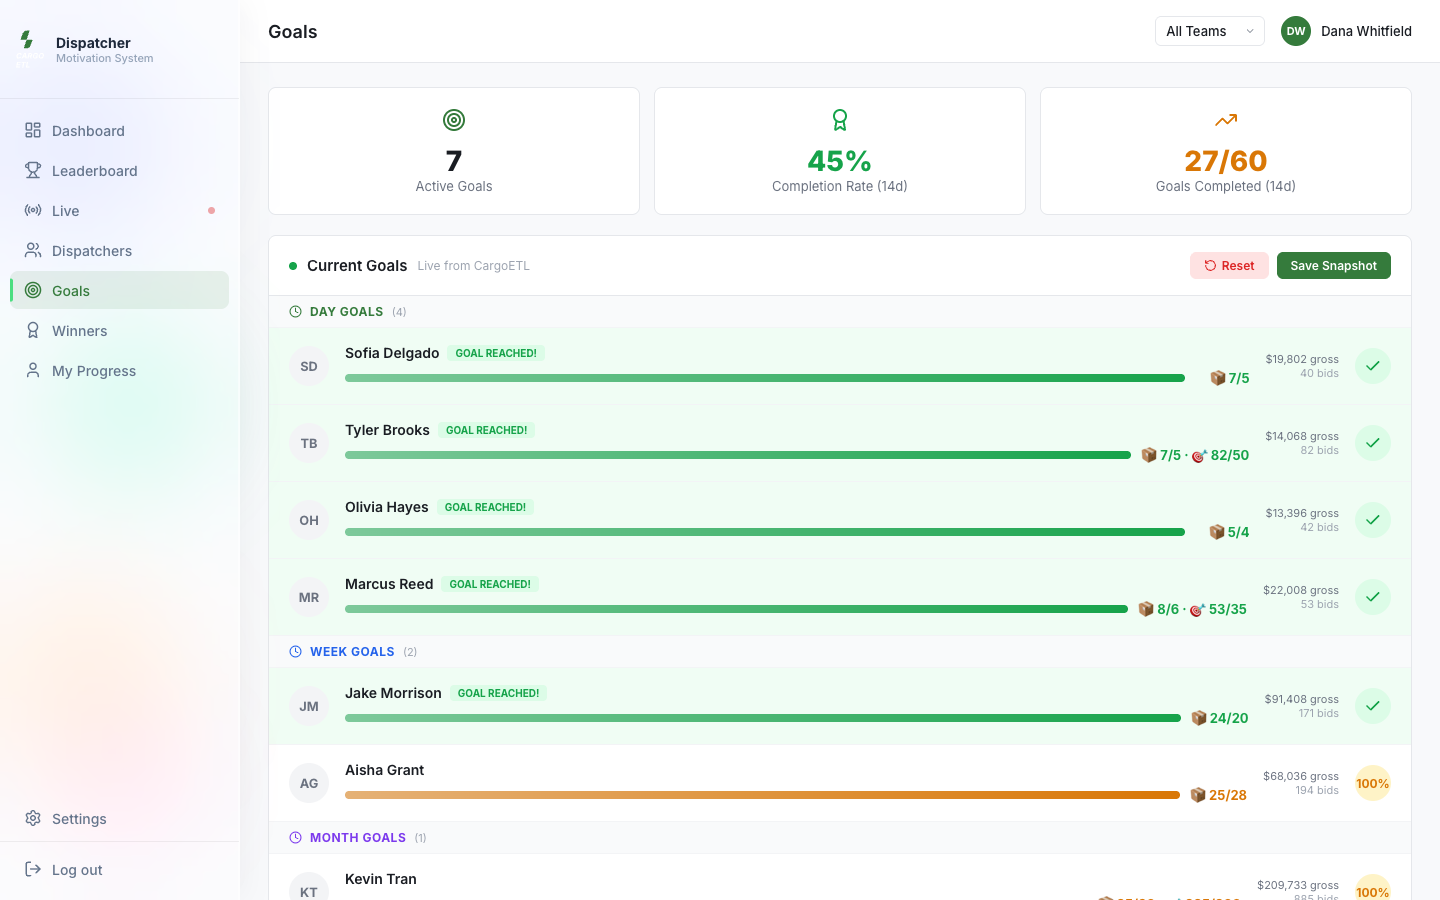Navigate to Dispatchers
The height and width of the screenshot is (900, 1440).
click(120, 251)
